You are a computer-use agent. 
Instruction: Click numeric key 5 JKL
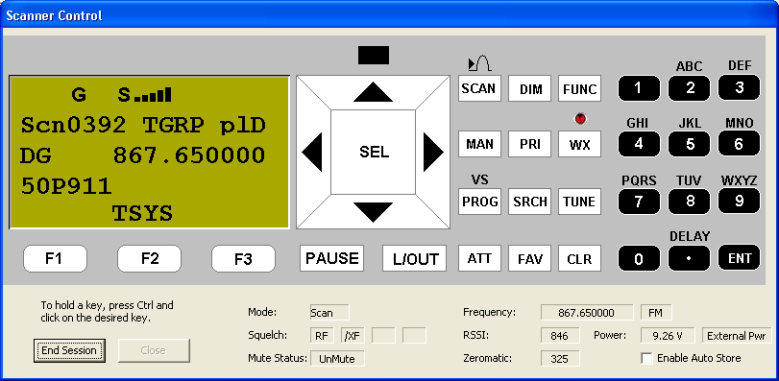pos(689,144)
